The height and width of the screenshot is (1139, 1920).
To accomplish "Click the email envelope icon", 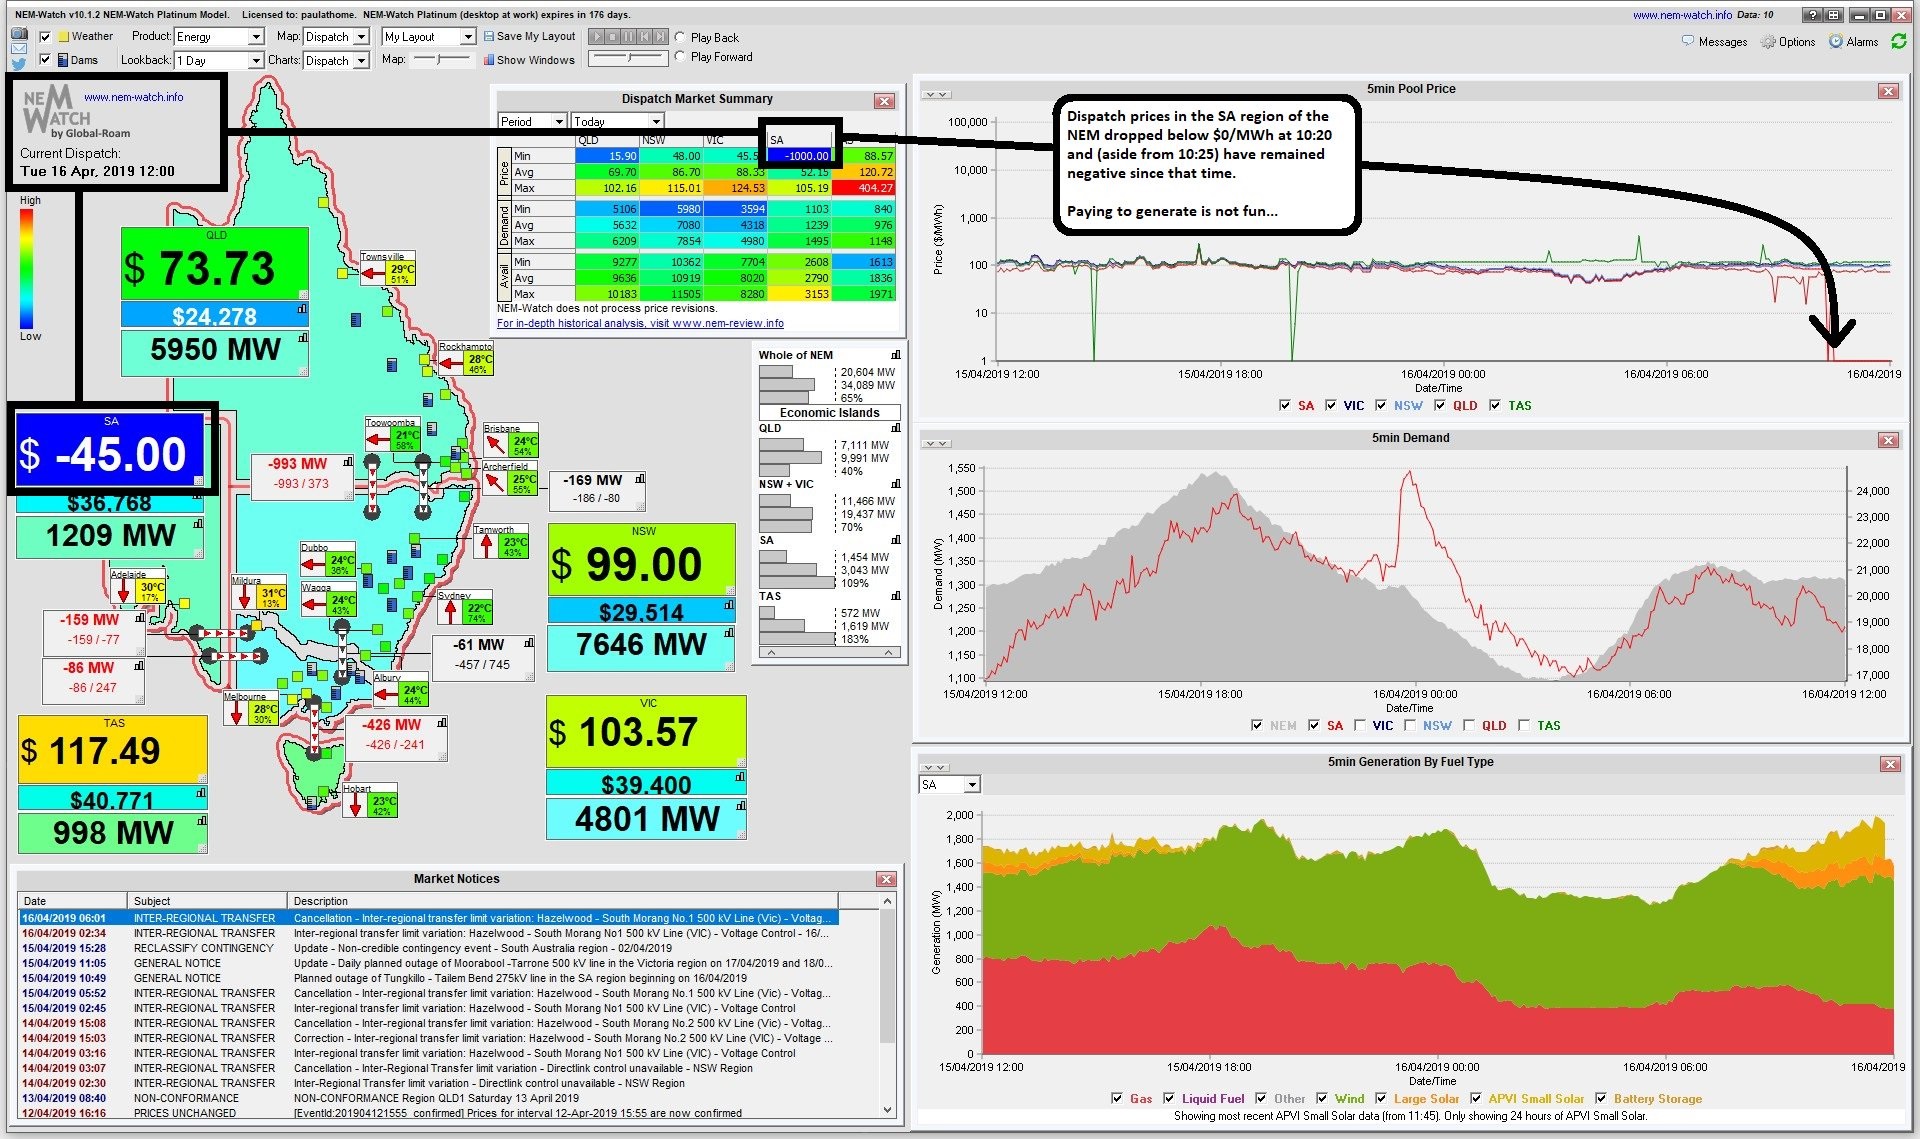I will point(19,48).
